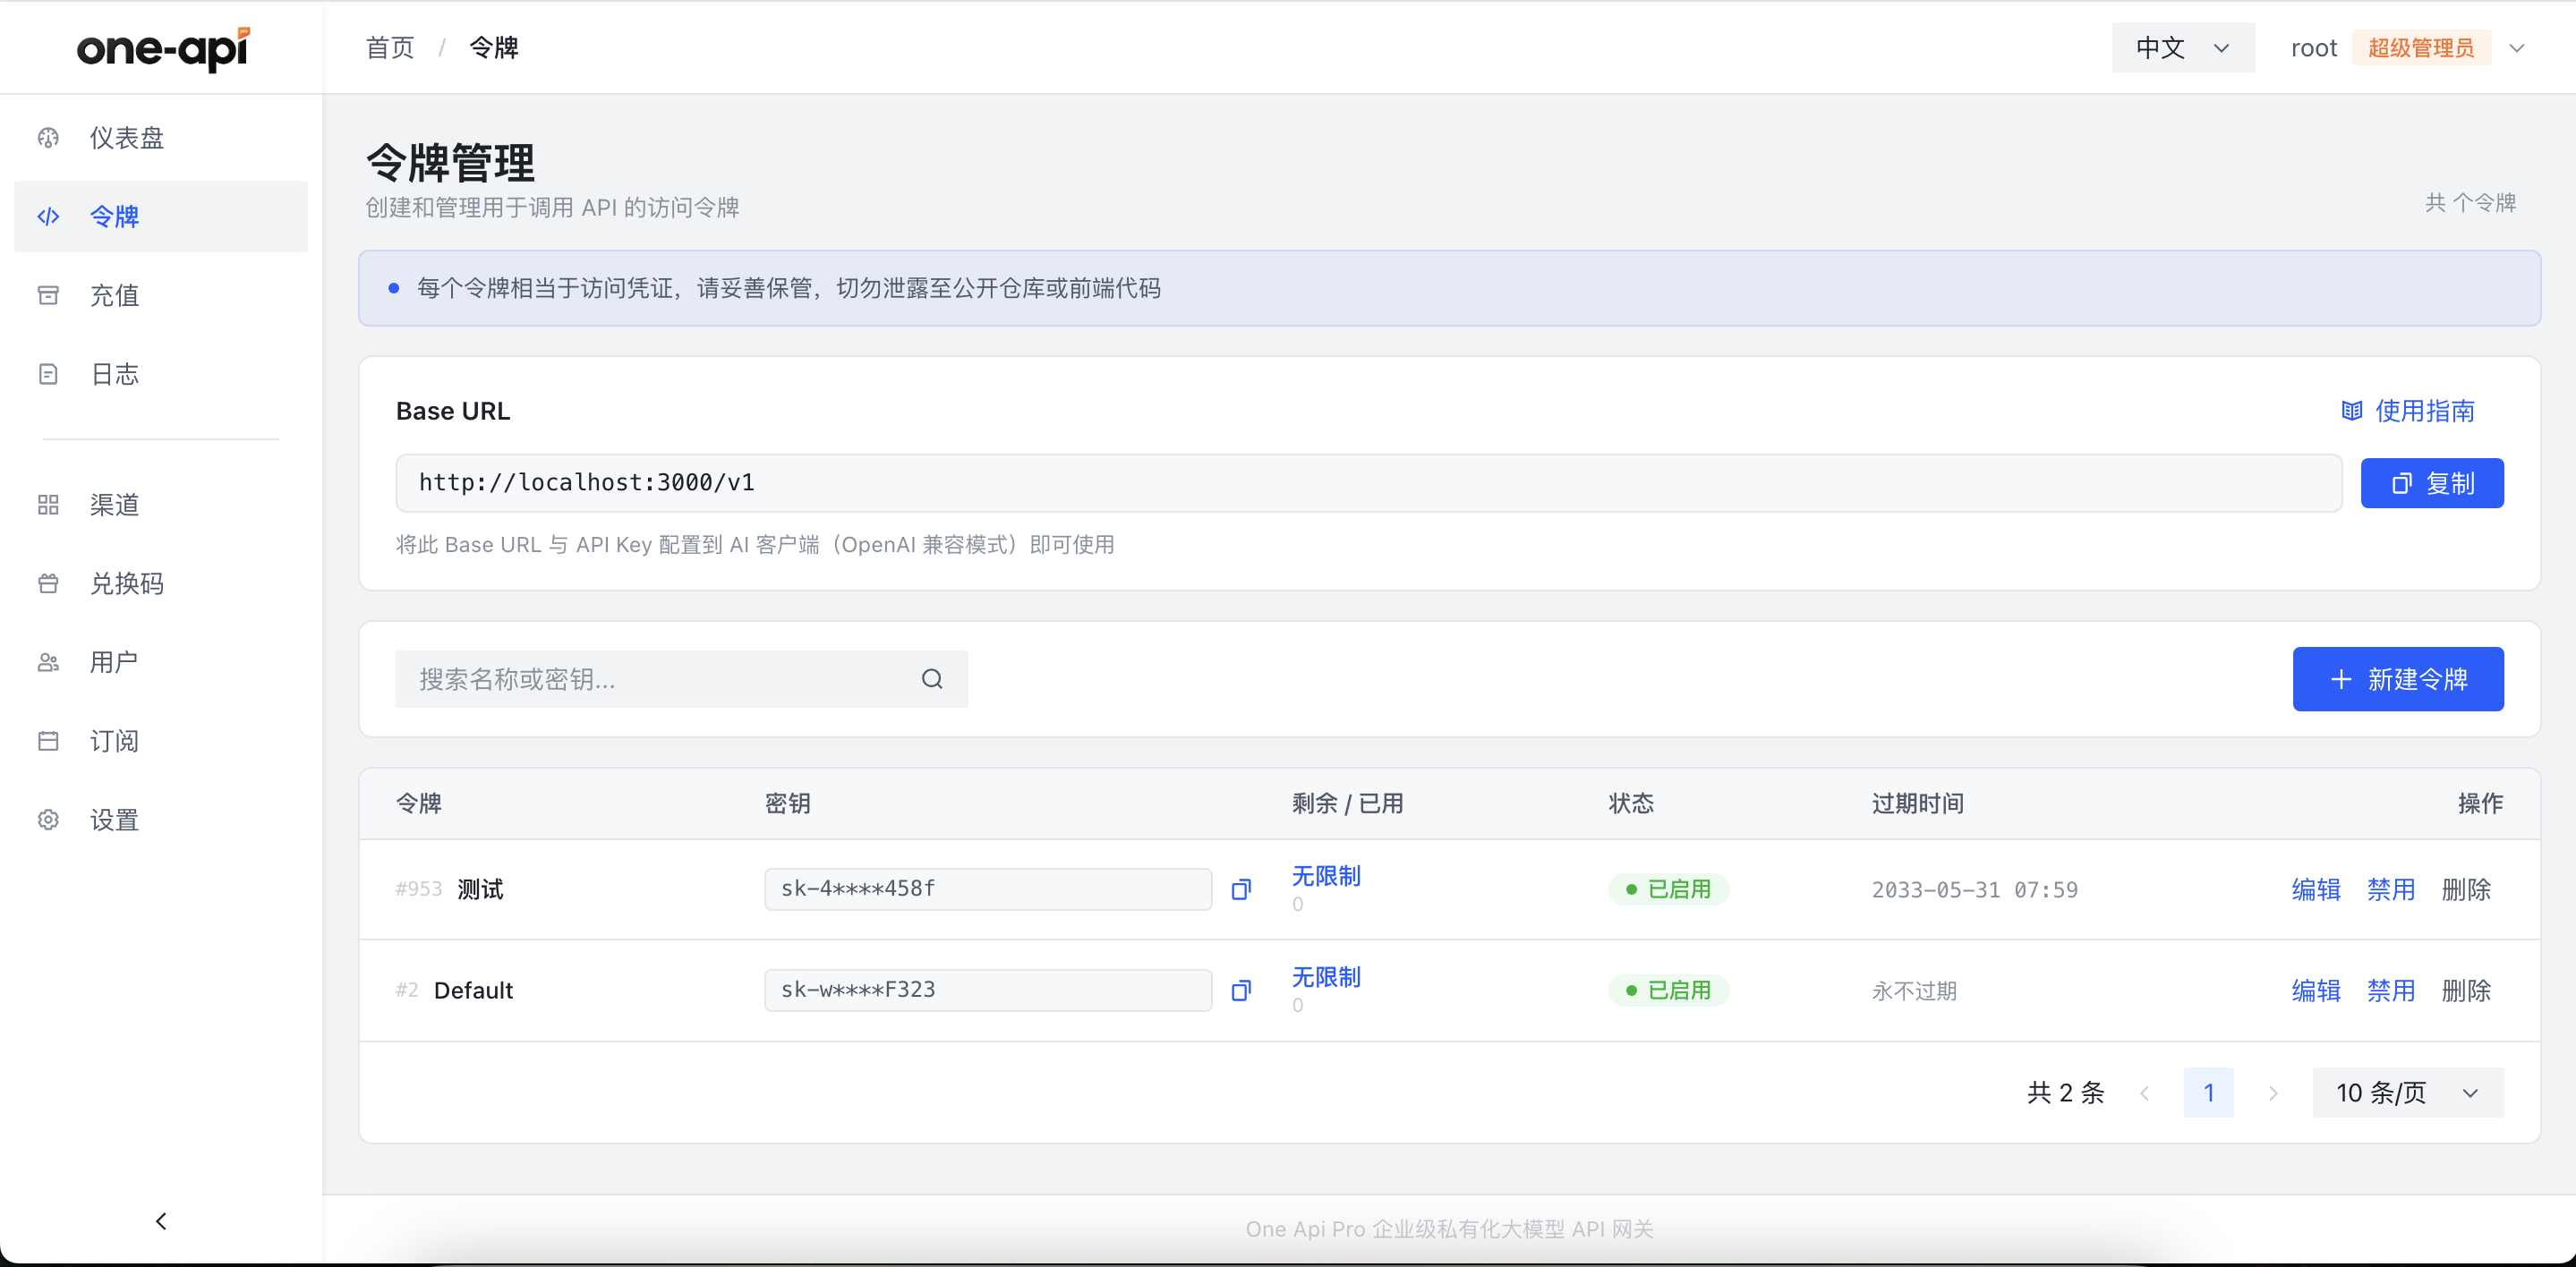The image size is (2576, 1267).
Task: Click the 复制 button for Base URL
Action: click(x=2432, y=483)
